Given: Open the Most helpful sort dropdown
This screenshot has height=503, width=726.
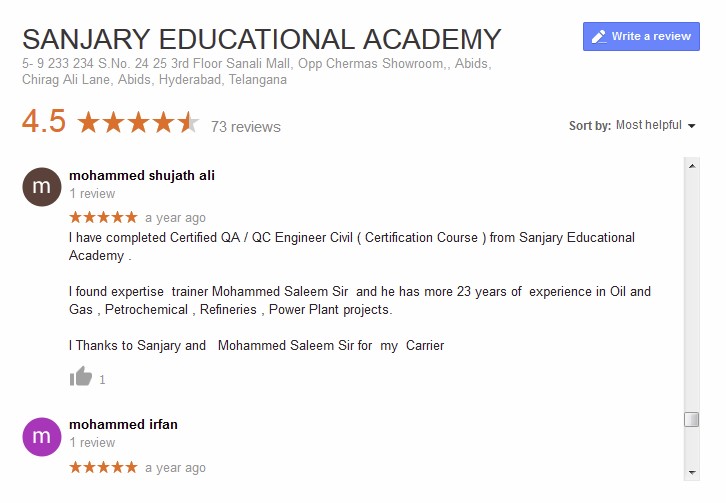Looking at the screenshot, I should tap(648, 126).
